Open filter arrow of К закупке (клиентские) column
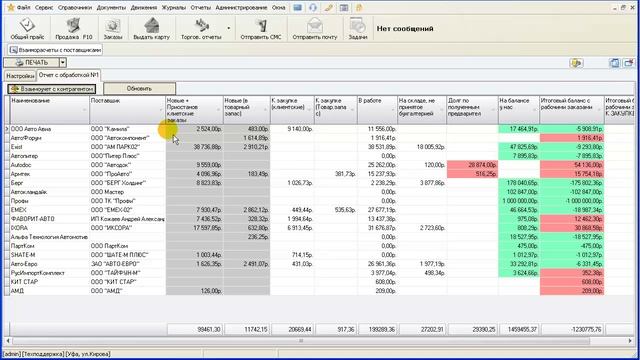Screen dimensions: 640x360 point(309,110)
